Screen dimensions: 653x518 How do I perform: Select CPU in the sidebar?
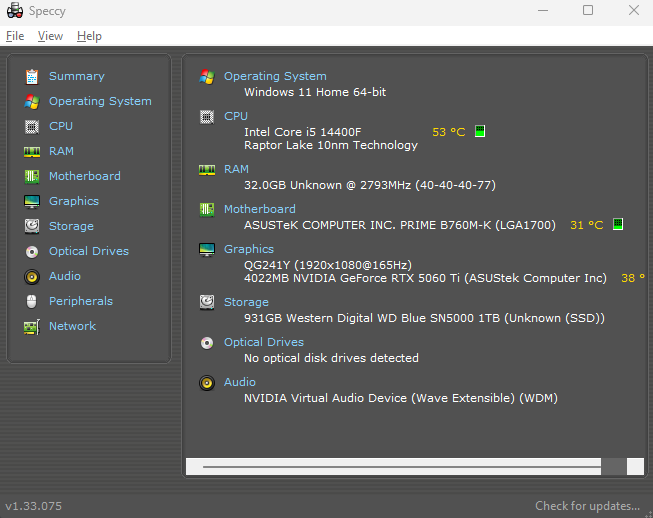(x=61, y=126)
